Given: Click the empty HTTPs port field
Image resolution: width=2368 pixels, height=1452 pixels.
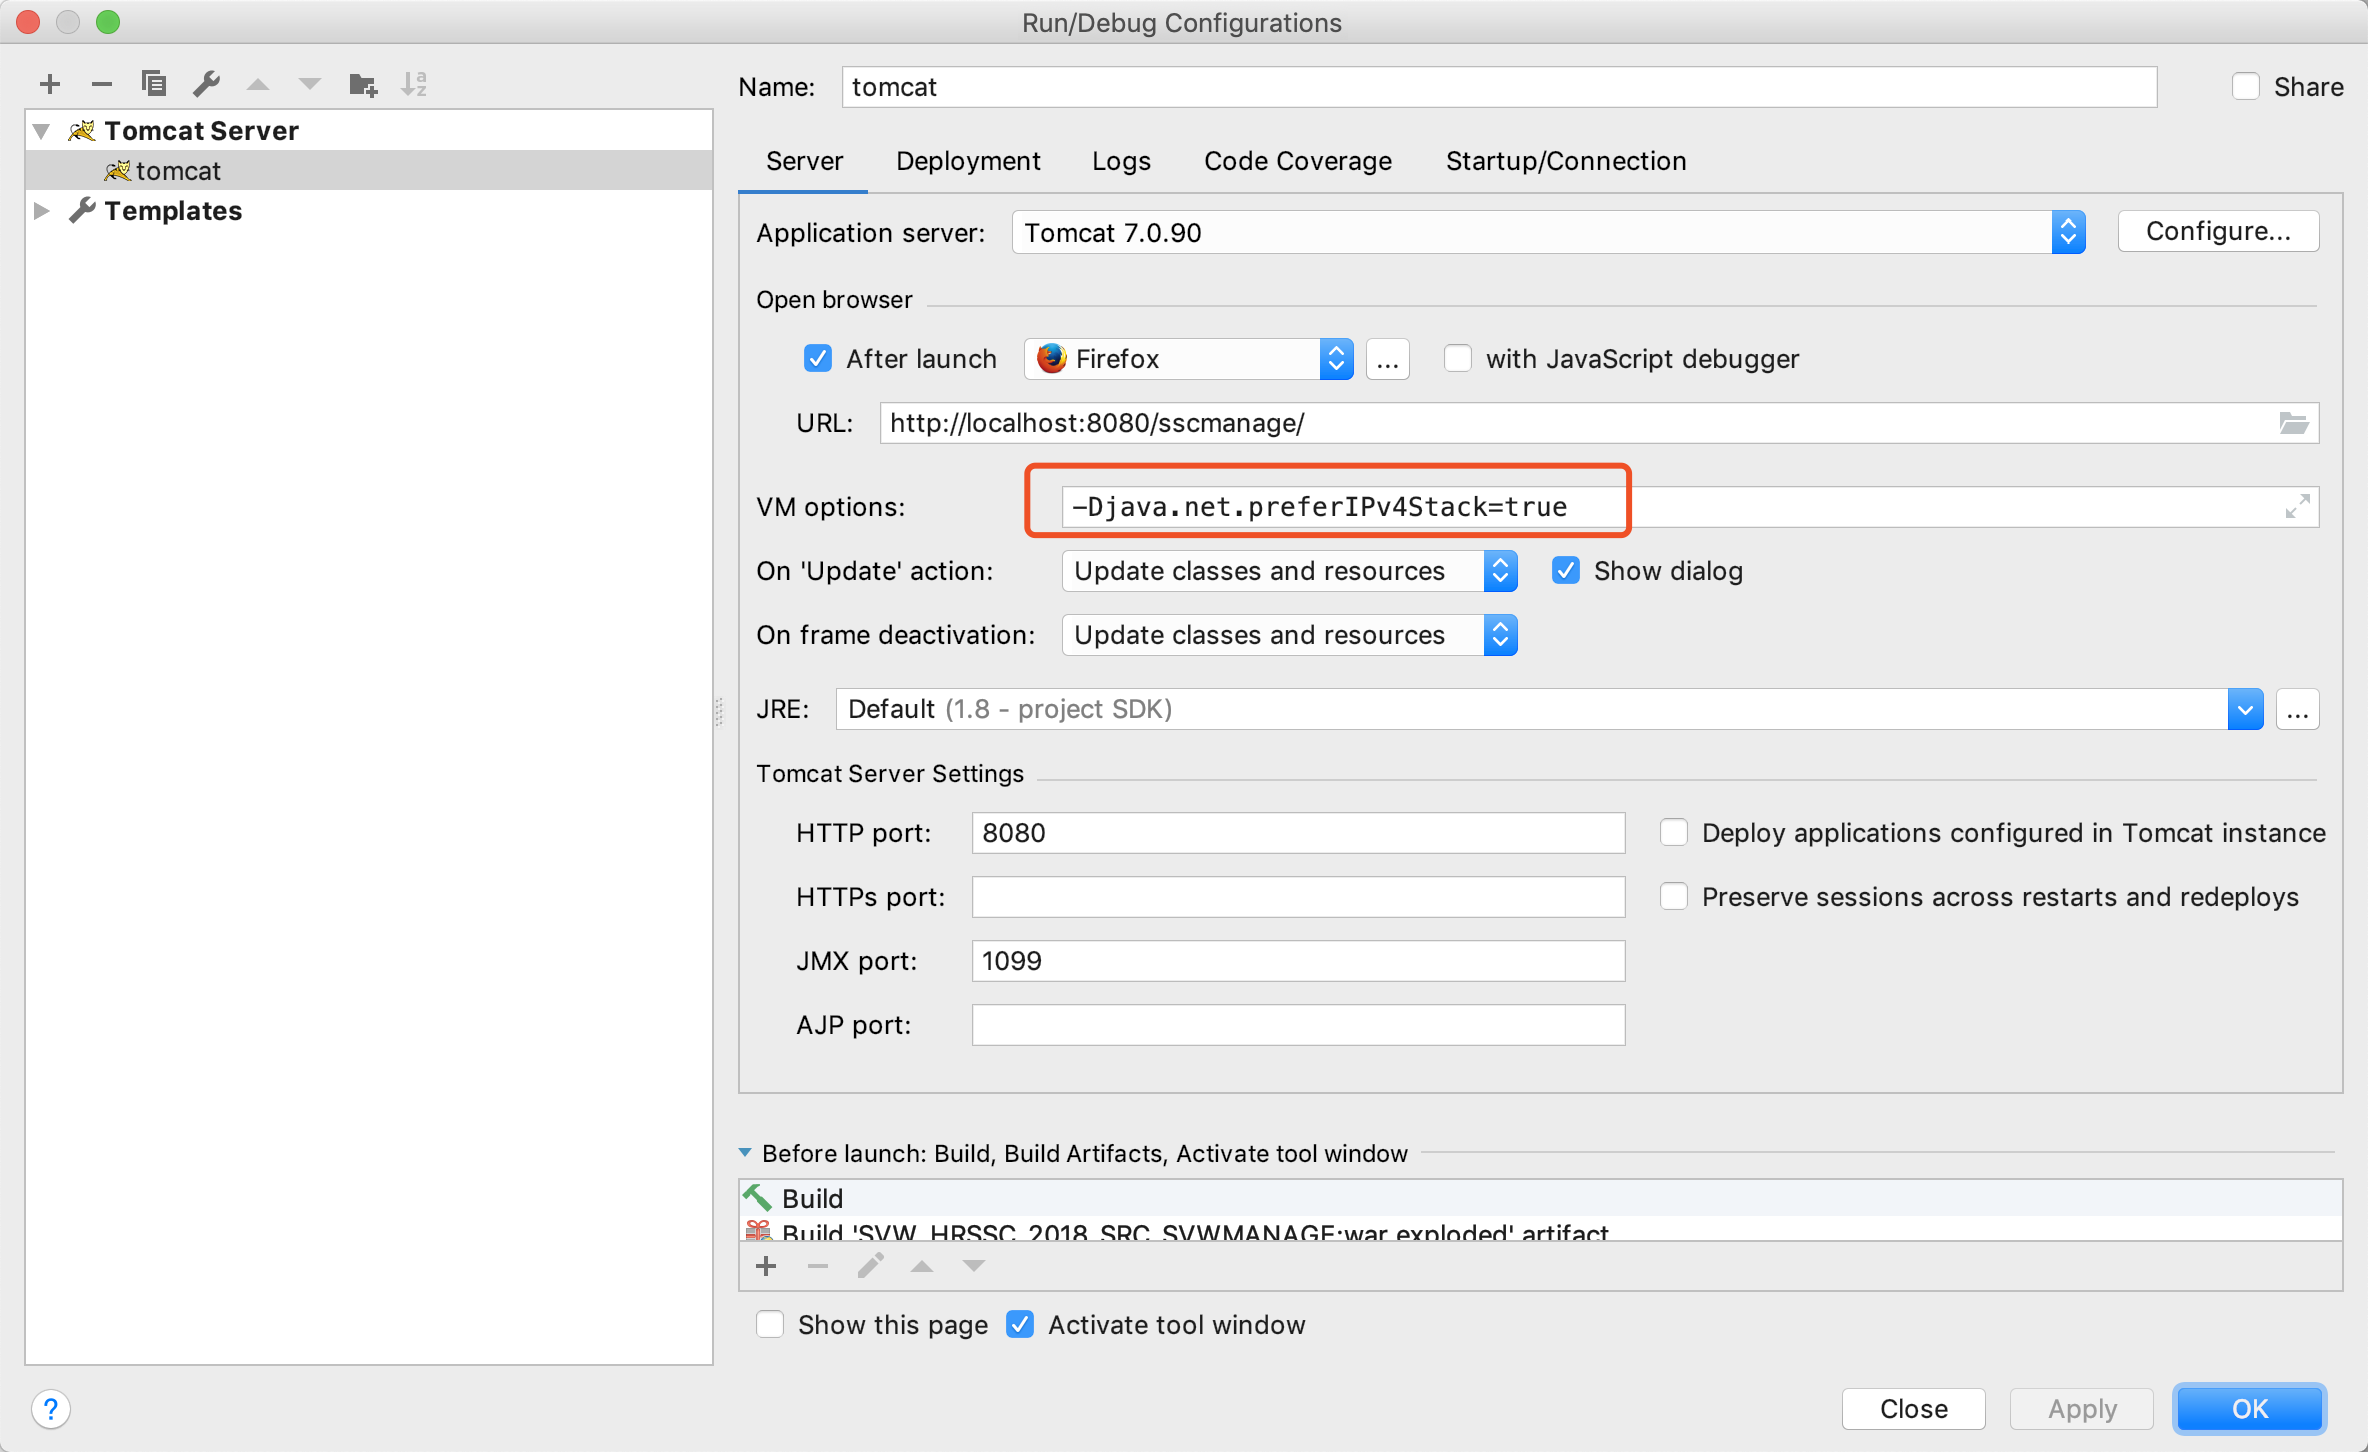Looking at the screenshot, I should [x=1298, y=897].
